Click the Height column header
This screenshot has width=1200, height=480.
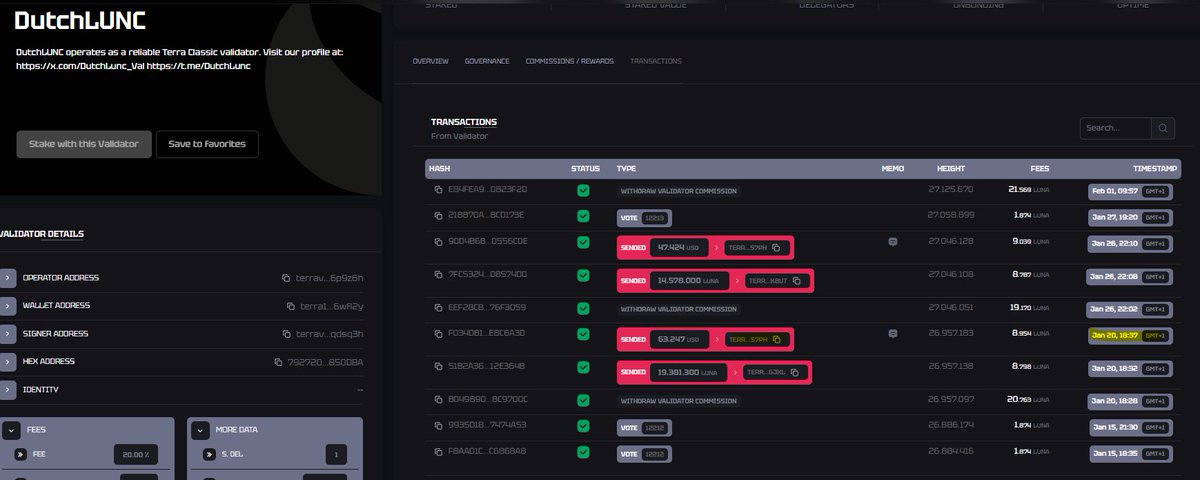951,168
